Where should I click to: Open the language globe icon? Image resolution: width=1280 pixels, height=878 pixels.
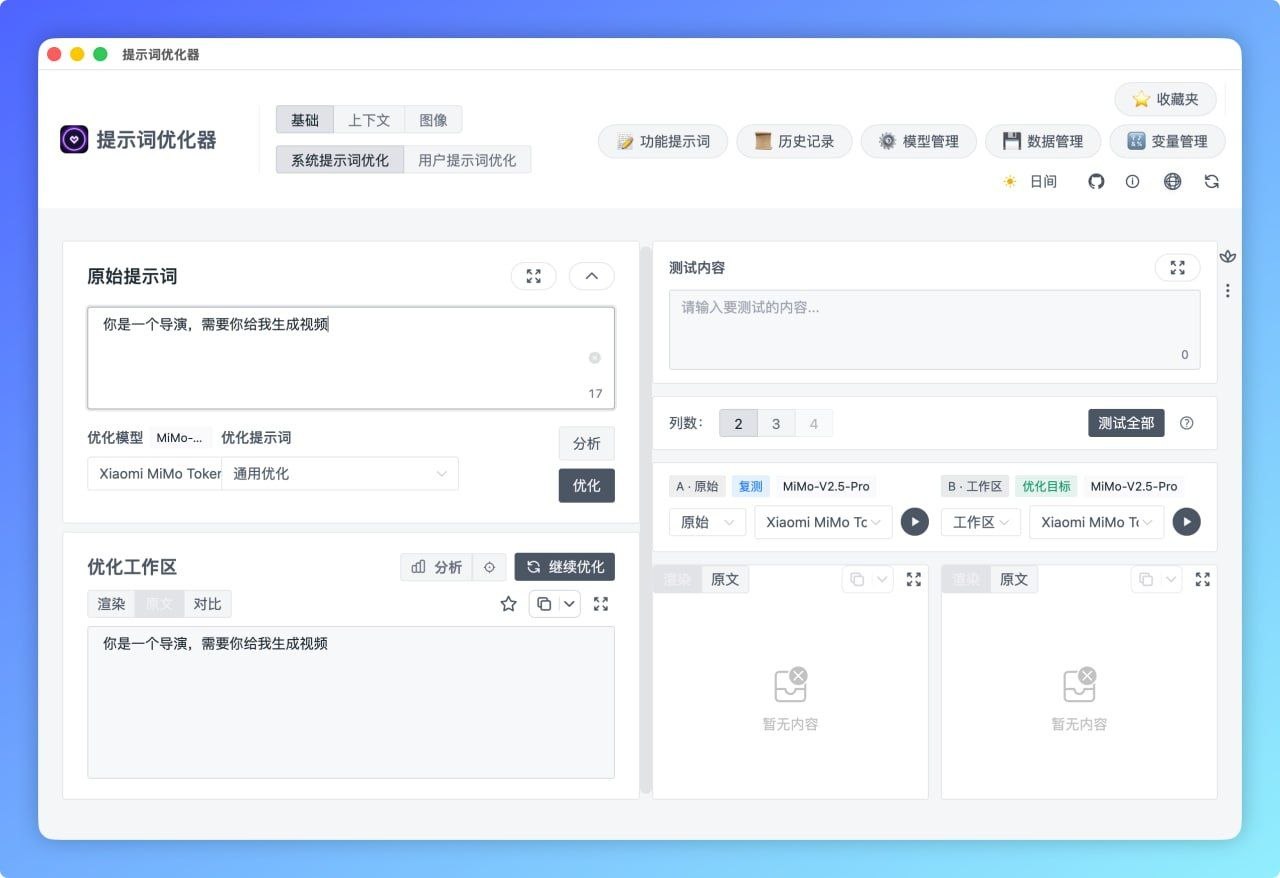1172,182
